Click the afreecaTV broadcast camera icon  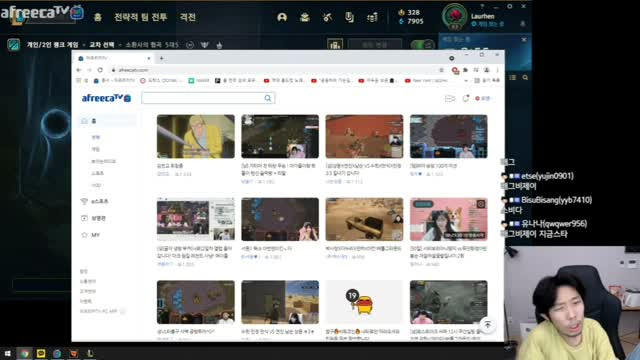pos(449,98)
